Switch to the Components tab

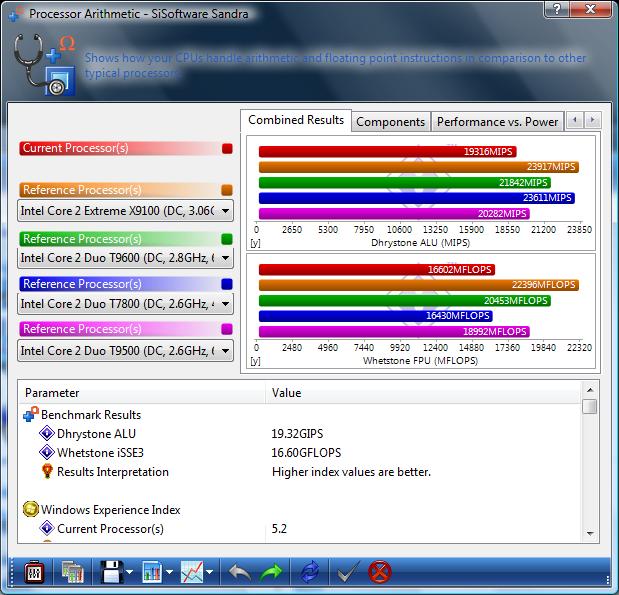pyautogui.click(x=390, y=122)
